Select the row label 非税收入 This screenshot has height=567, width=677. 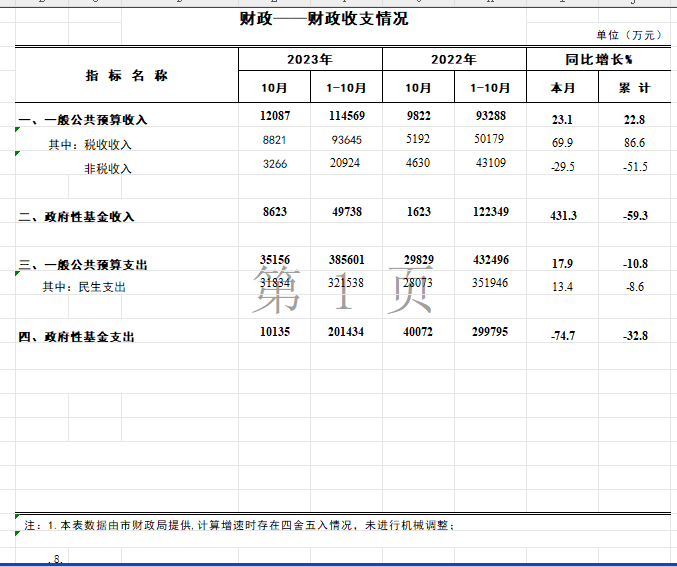(x=108, y=168)
